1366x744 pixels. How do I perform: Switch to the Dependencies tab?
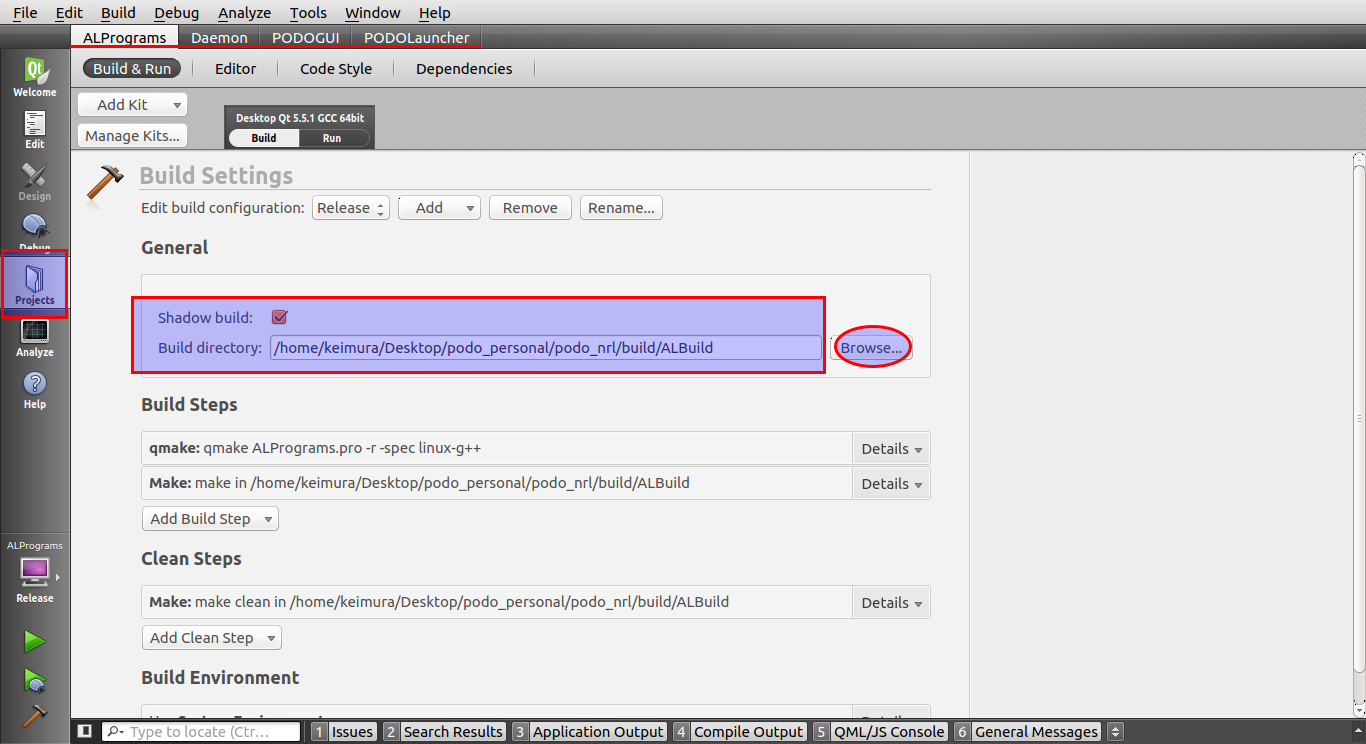point(464,69)
